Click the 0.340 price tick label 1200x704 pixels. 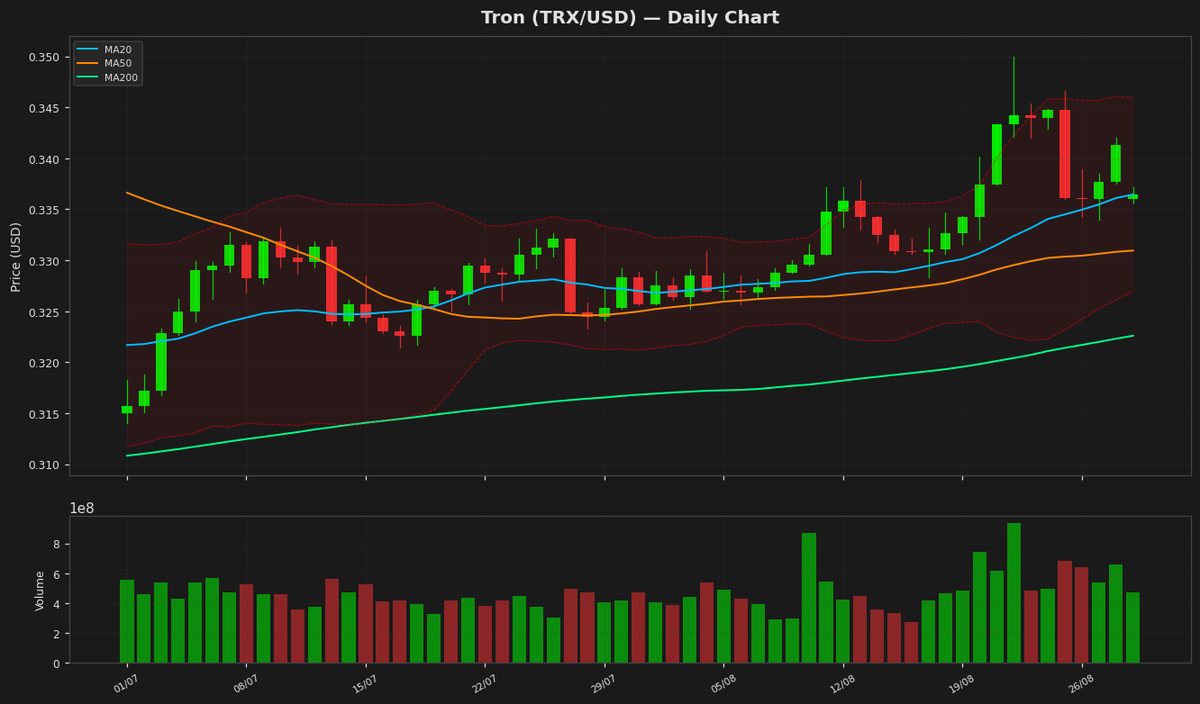43,159
